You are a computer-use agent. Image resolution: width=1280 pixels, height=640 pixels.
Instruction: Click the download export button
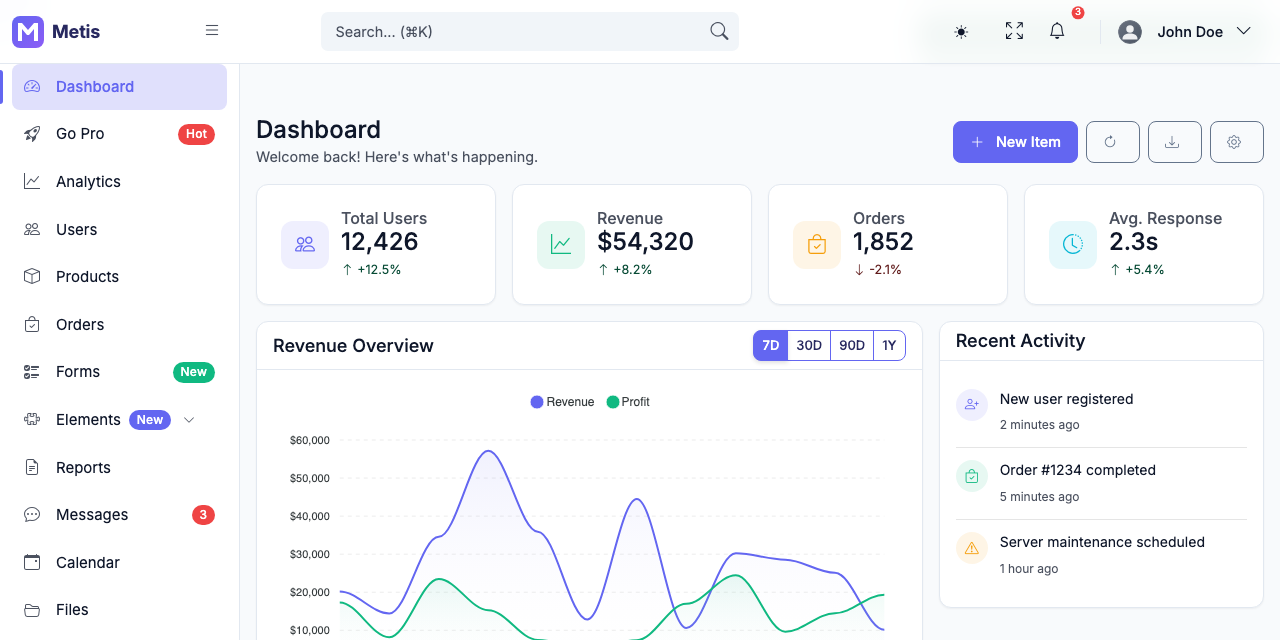[1175, 142]
